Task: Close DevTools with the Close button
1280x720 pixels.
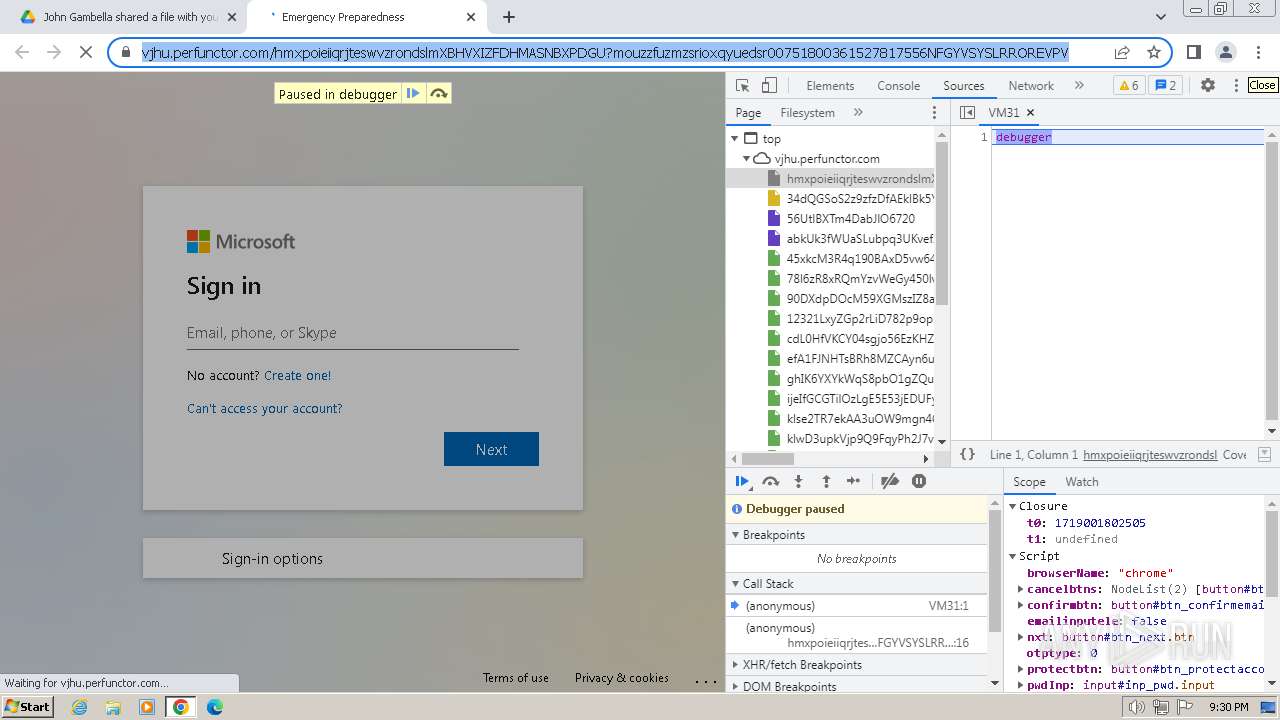Action: pos(1262,85)
